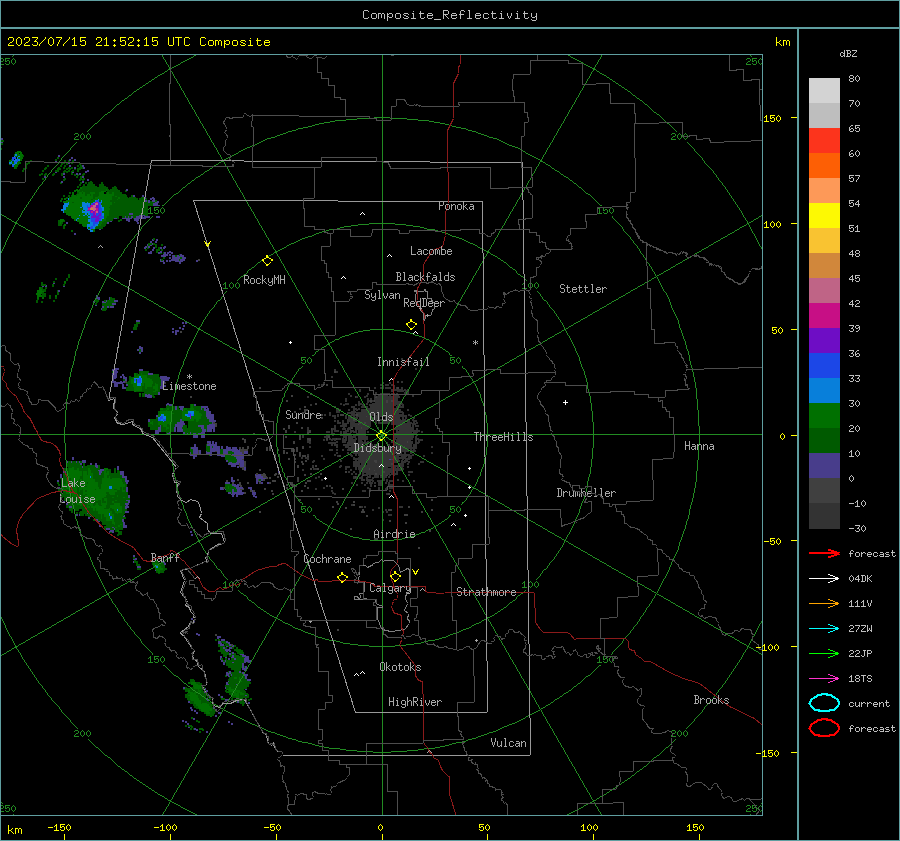Click the Calgary city label

click(390, 588)
